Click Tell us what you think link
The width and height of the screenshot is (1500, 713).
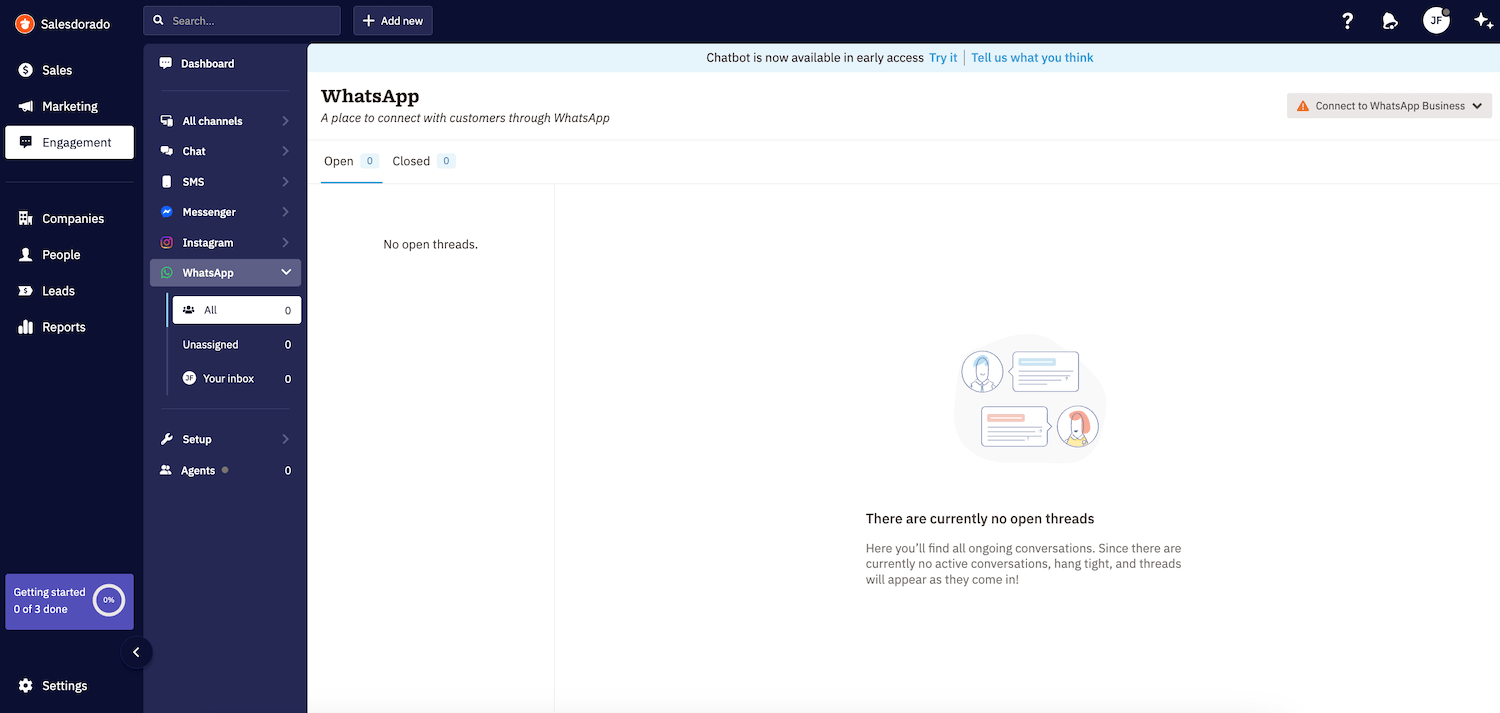click(1032, 58)
